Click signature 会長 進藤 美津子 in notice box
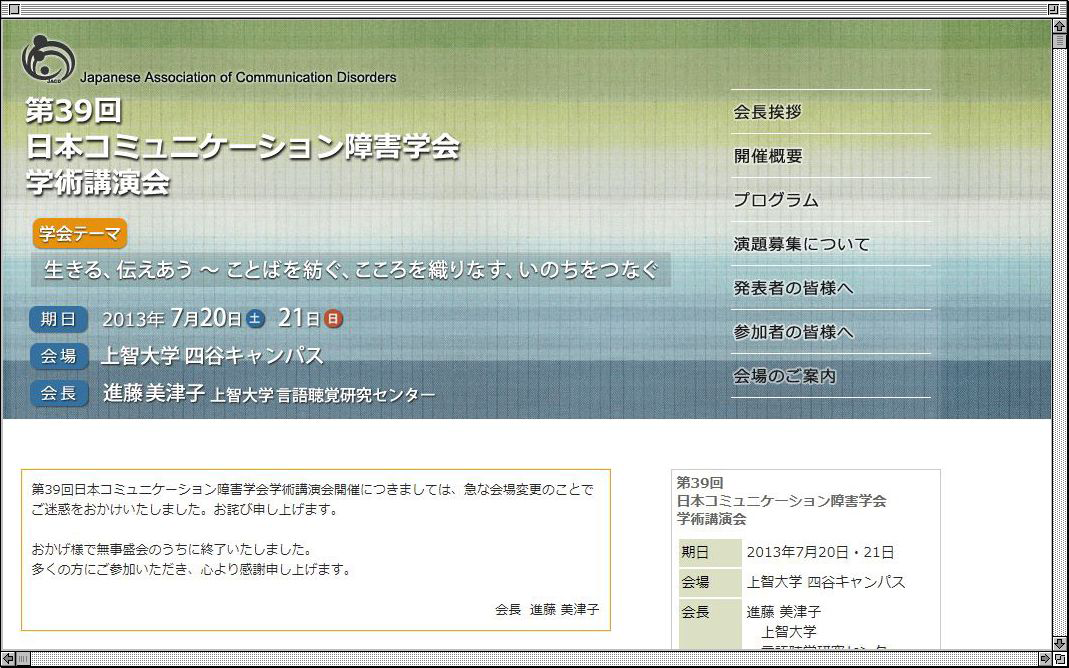The image size is (1069, 668). 547,609
